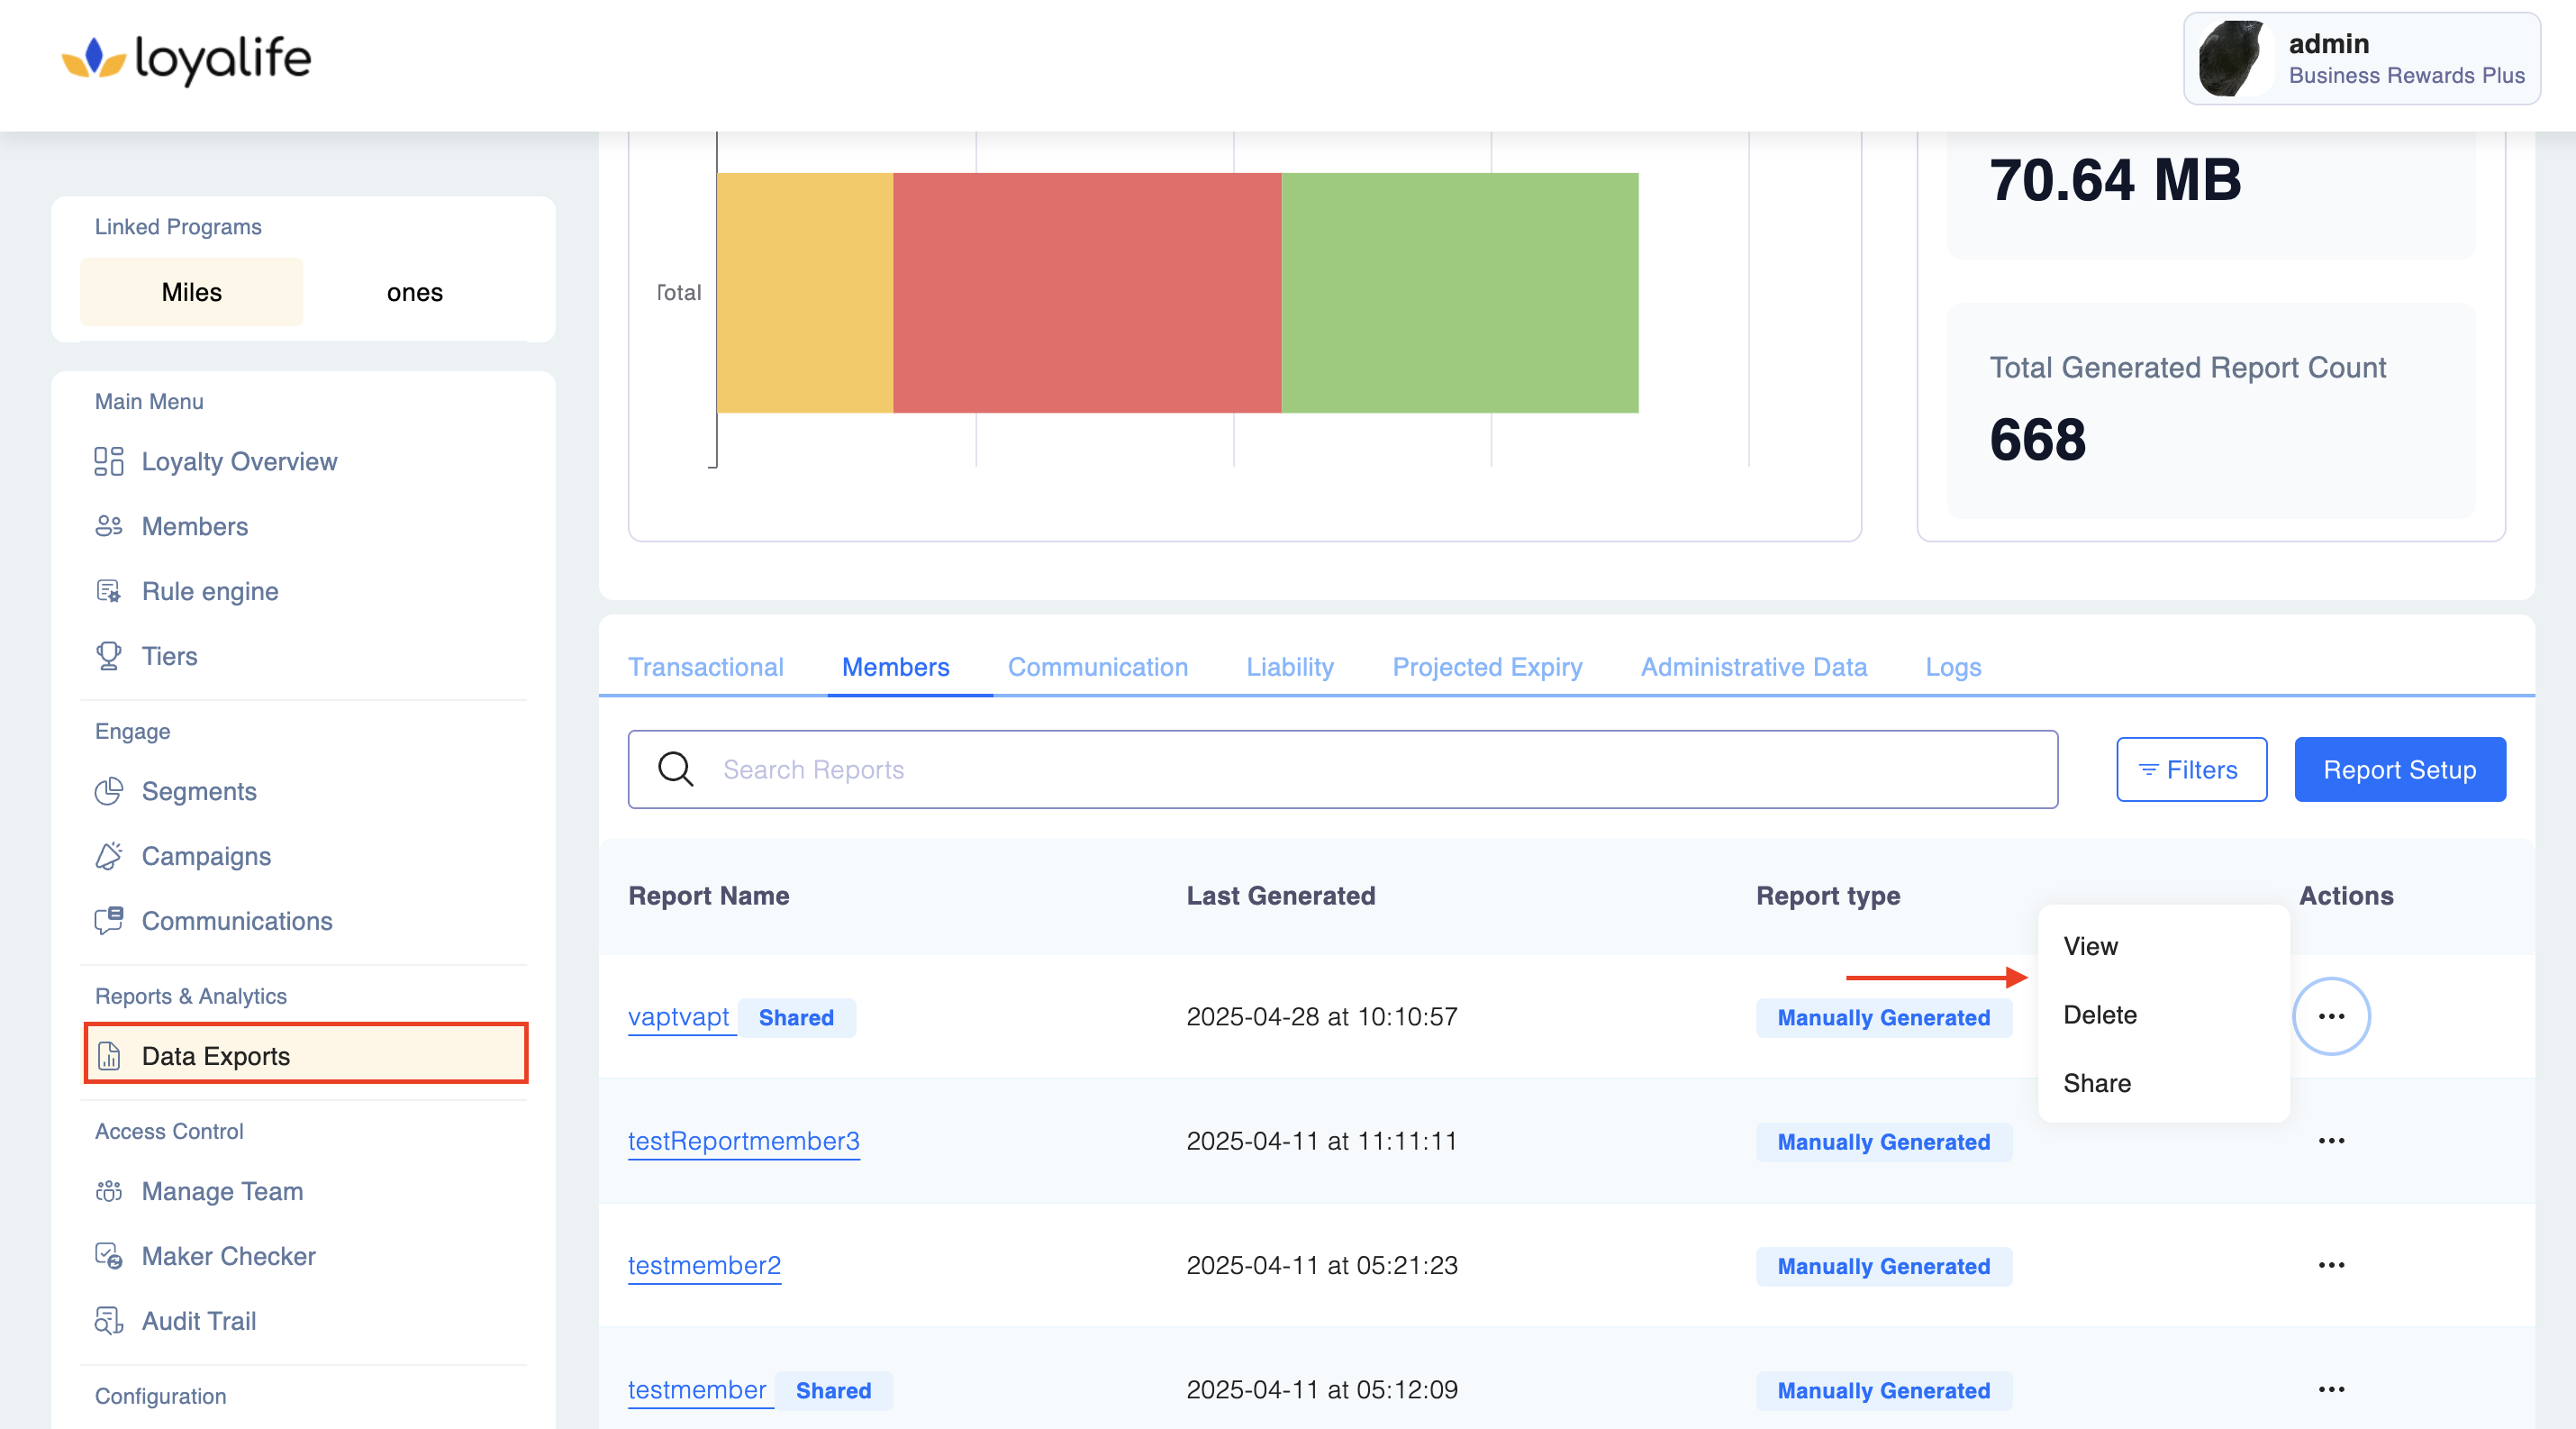
Task: Click the Segments pie chart icon
Action: [x=108, y=791]
